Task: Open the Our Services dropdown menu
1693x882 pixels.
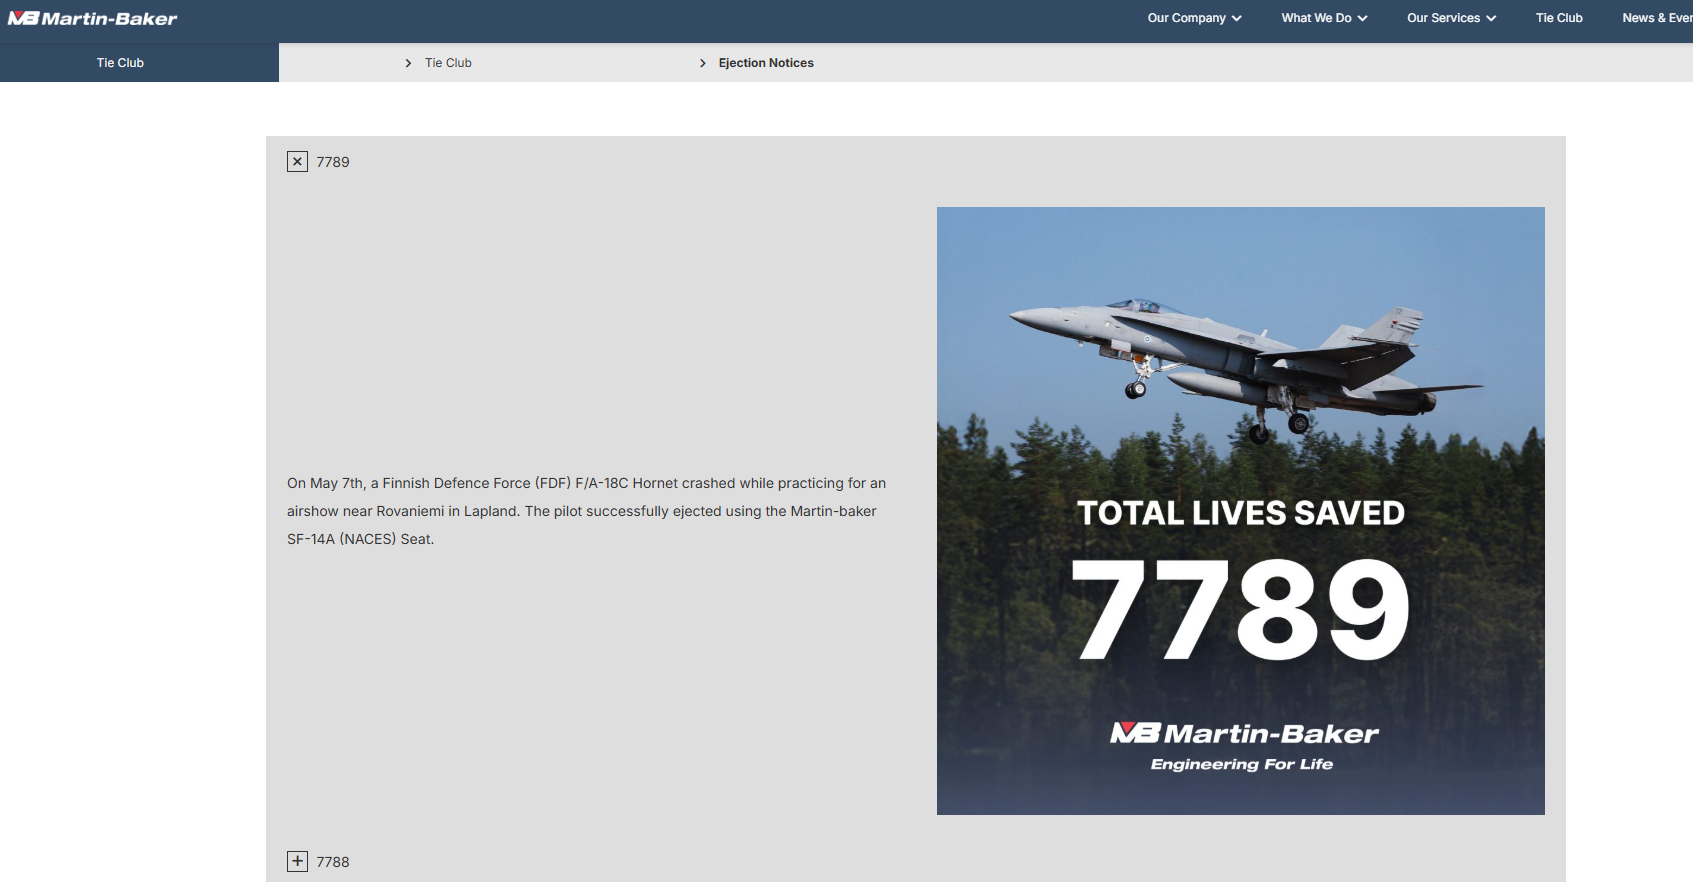Action: pyautogui.click(x=1451, y=18)
